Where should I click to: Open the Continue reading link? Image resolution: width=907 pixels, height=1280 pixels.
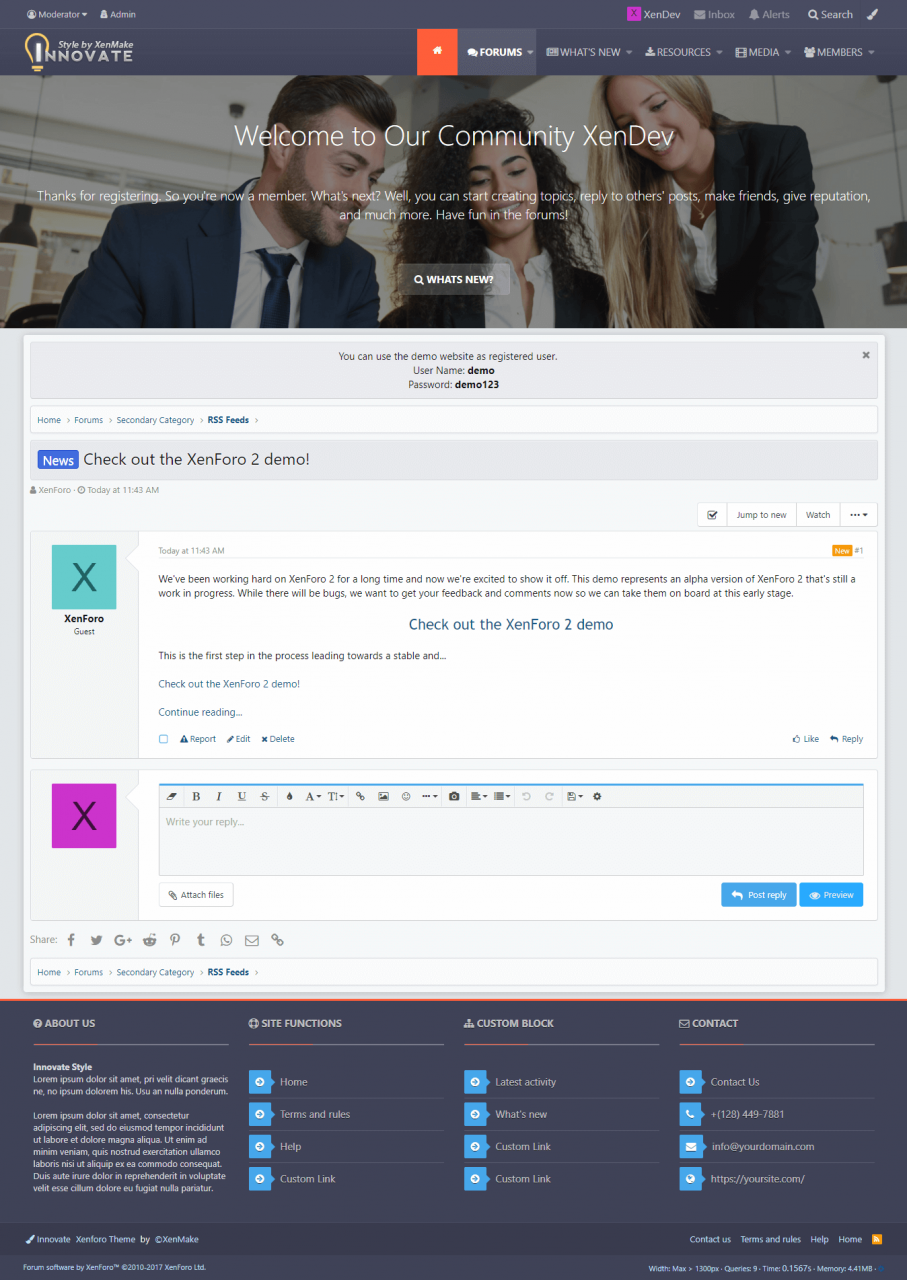[200, 712]
